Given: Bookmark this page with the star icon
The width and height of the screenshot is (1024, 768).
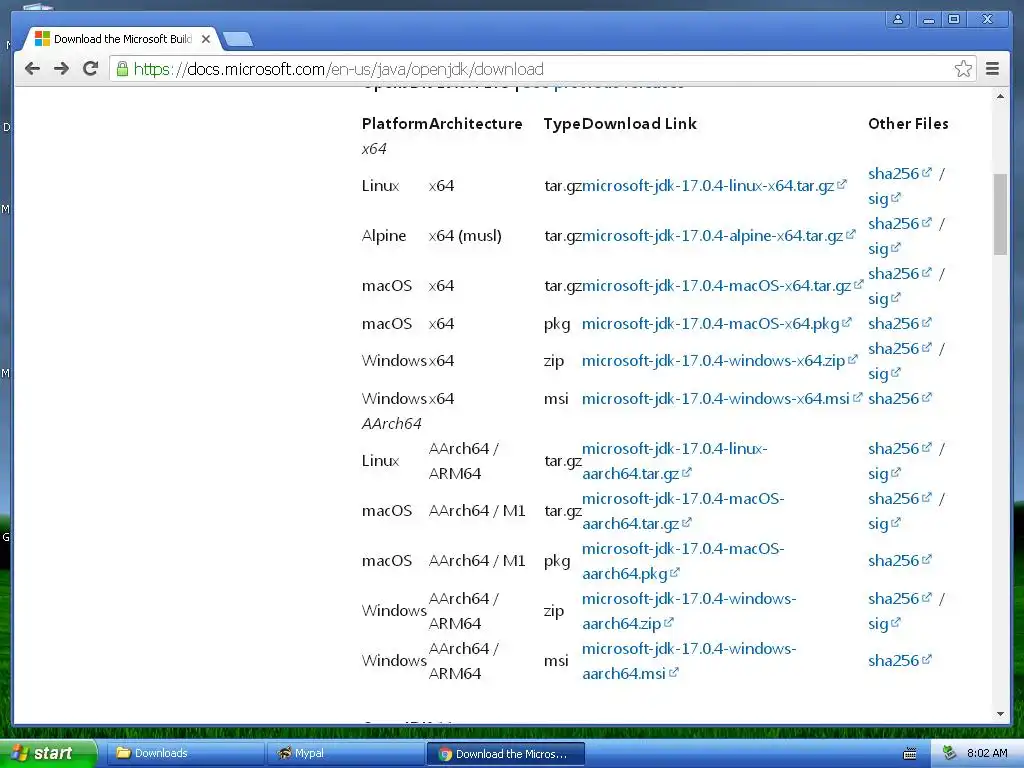Looking at the screenshot, I should tap(963, 69).
